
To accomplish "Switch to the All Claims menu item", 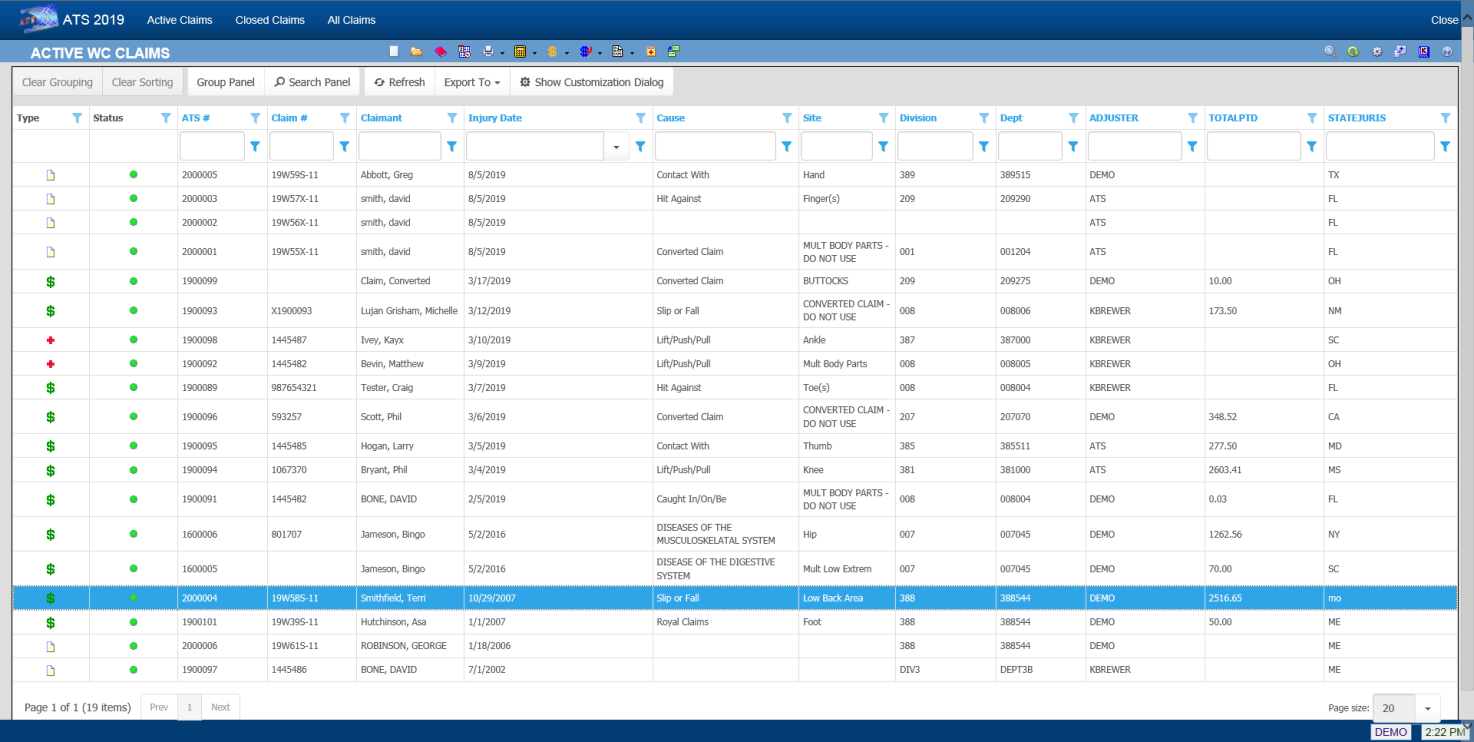I will click(x=351, y=20).
